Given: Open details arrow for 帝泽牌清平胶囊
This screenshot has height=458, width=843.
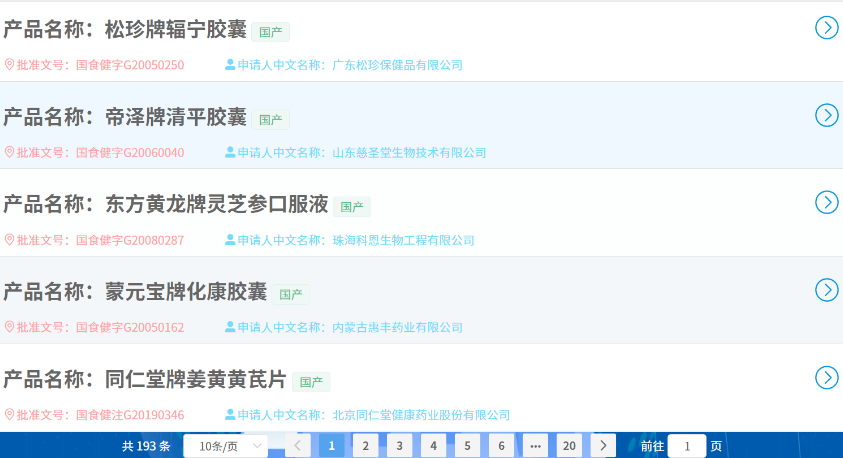Looking at the screenshot, I should click(x=826, y=115).
